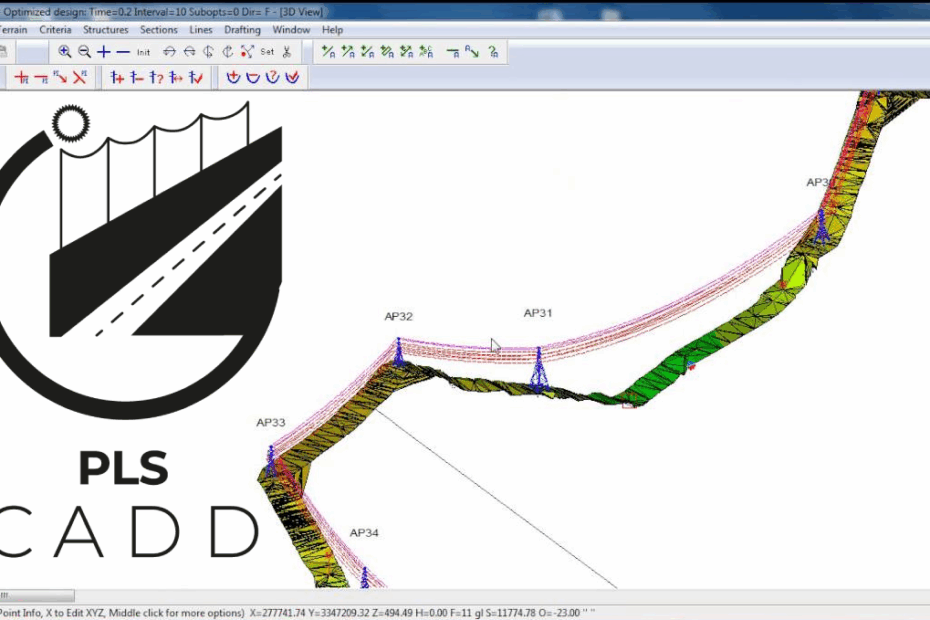This screenshot has width=930, height=620.
Task: Click the first blue sag section icon
Action: click(233, 78)
